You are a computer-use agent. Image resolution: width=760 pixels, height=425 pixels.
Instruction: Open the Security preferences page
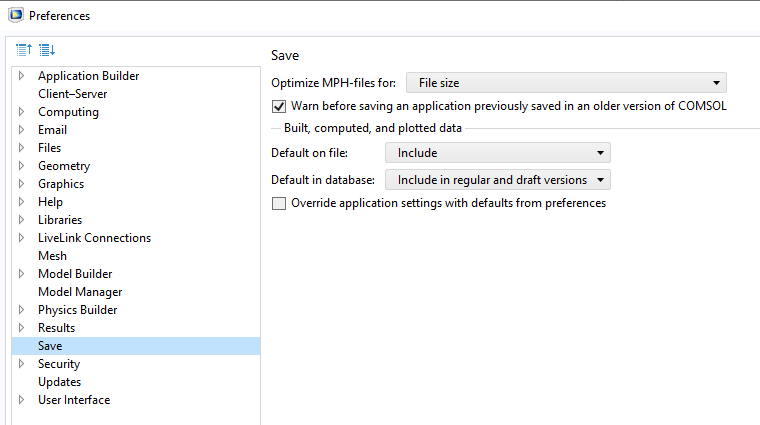point(58,364)
